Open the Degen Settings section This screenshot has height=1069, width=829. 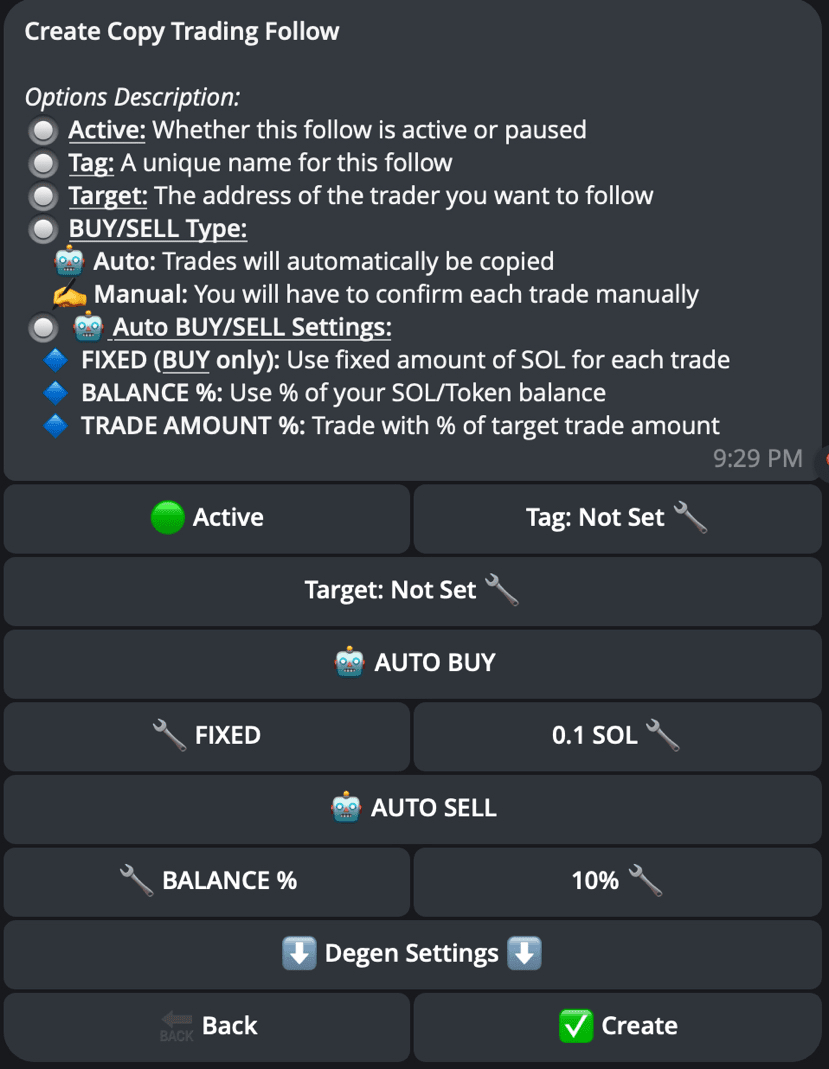point(412,954)
